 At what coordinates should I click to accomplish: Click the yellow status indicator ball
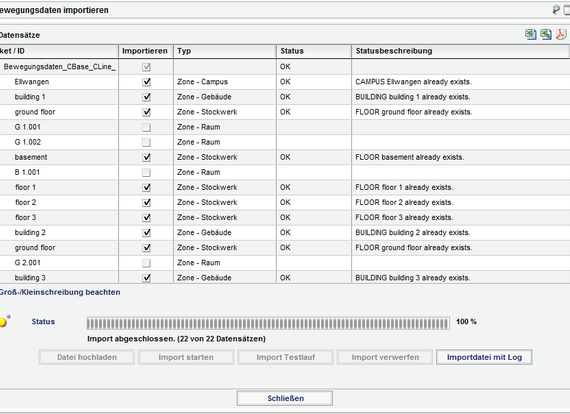tap(3, 322)
